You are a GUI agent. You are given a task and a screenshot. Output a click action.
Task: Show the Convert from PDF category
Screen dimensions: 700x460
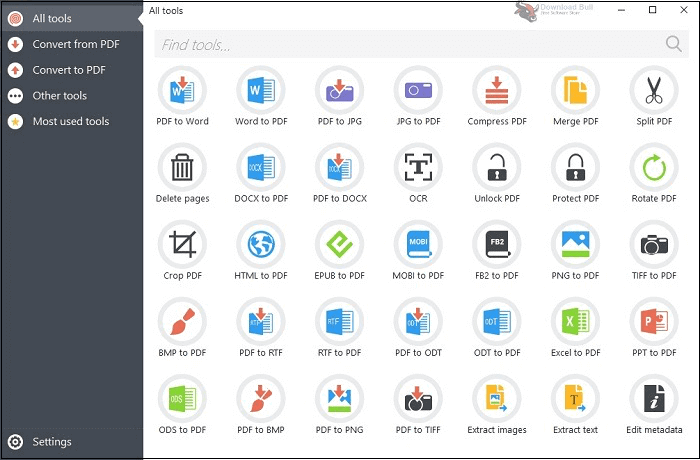pos(71,44)
